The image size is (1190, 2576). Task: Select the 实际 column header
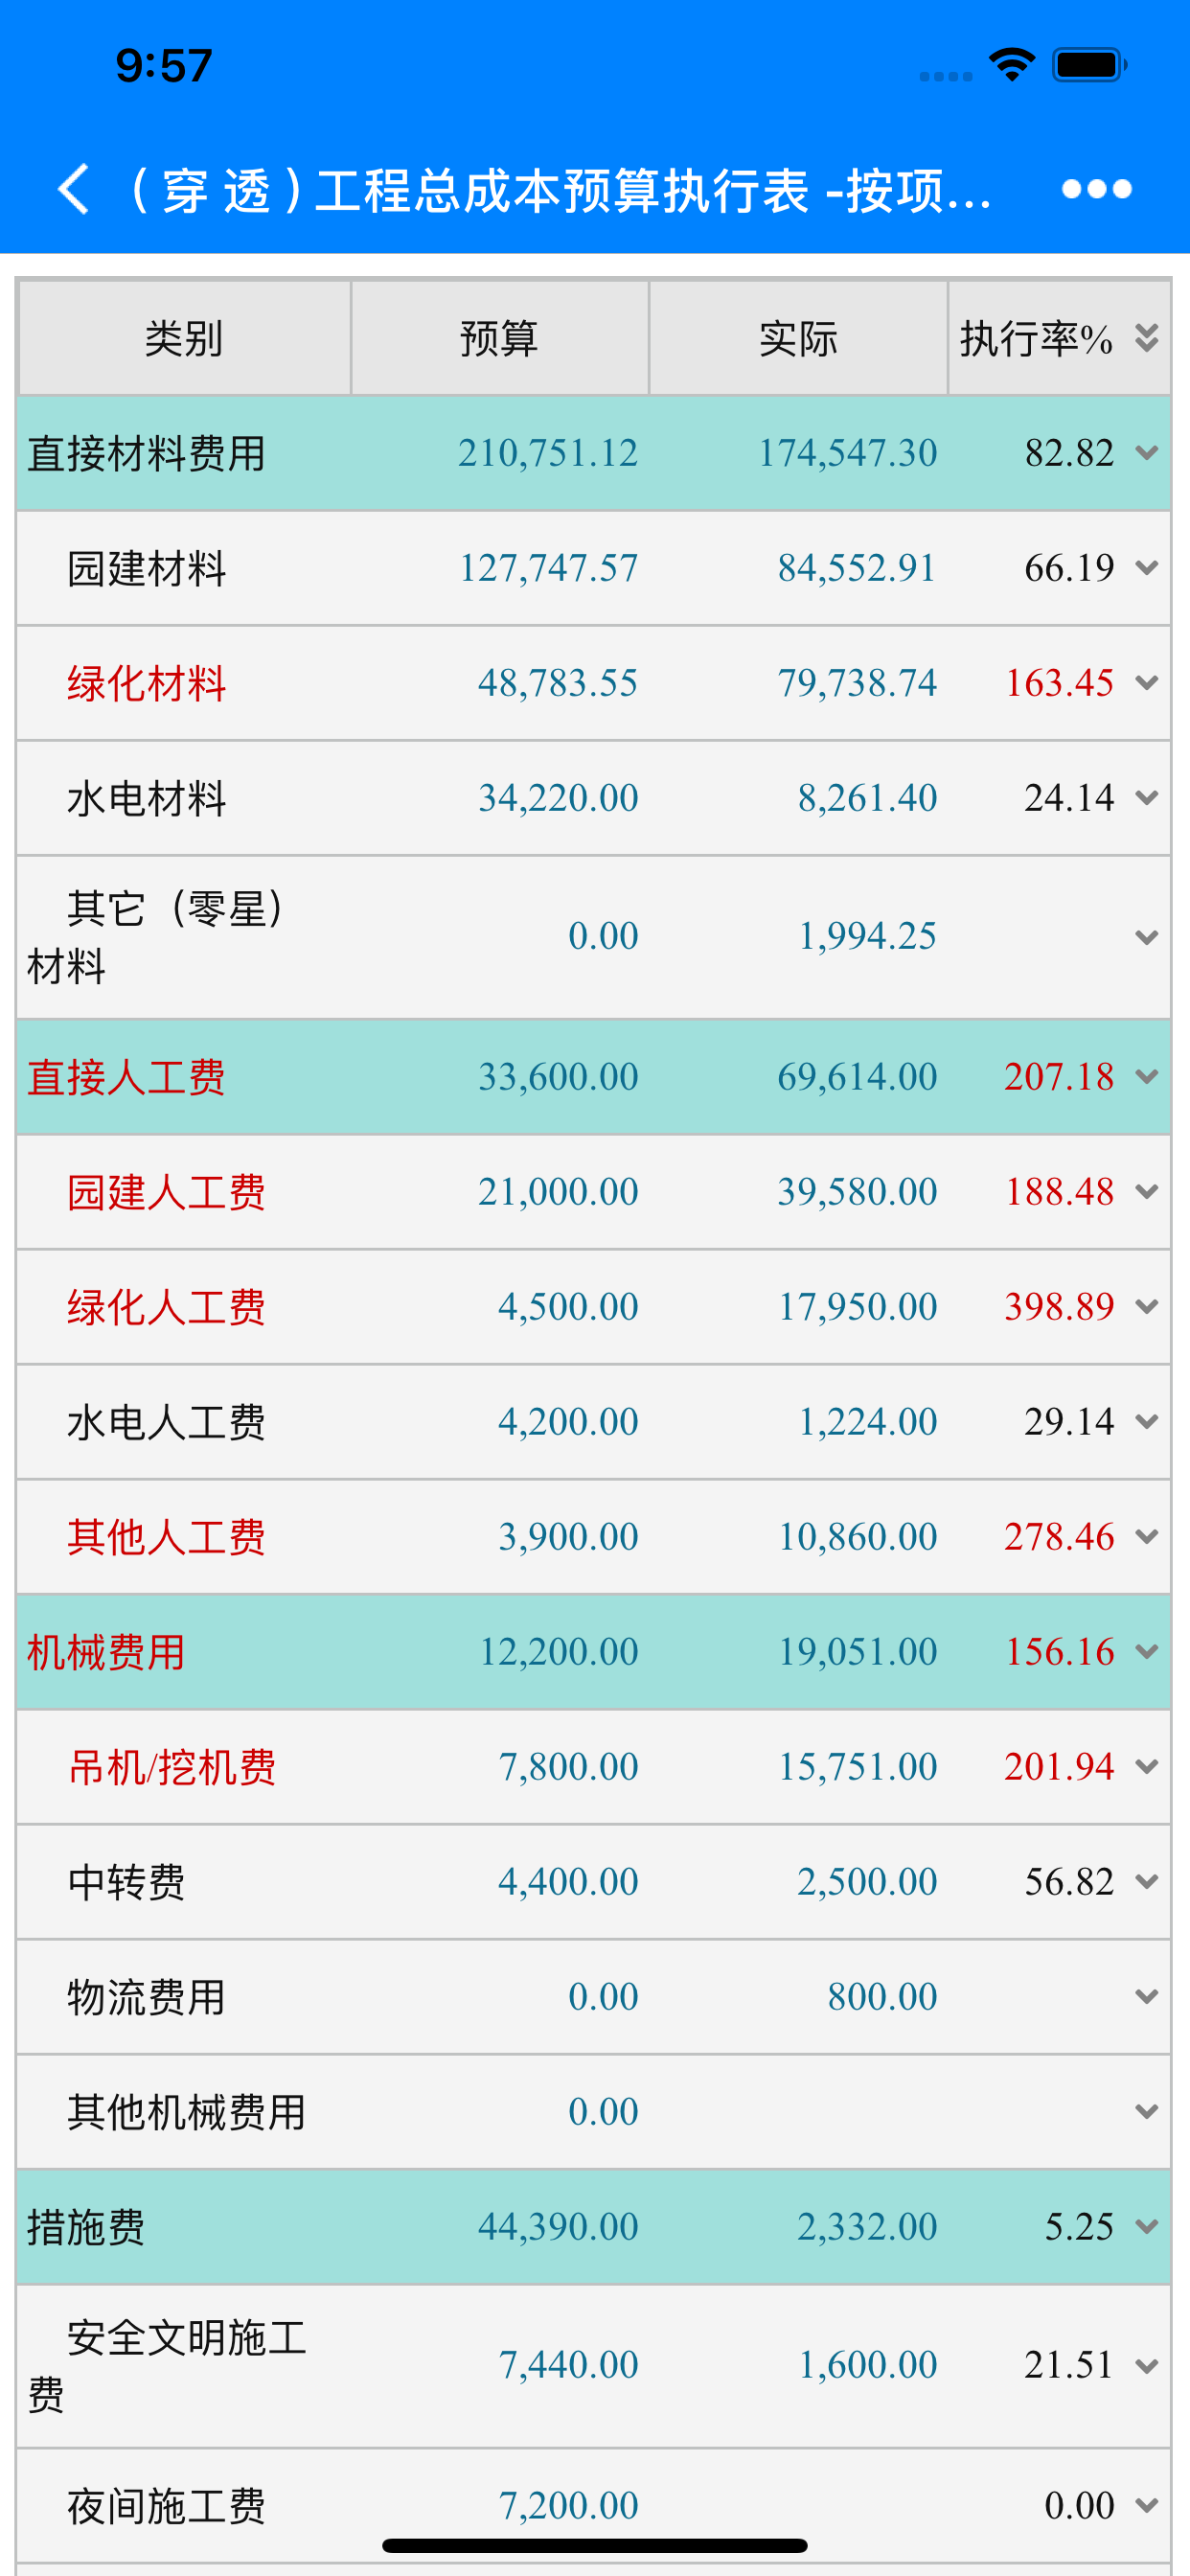[x=798, y=338]
